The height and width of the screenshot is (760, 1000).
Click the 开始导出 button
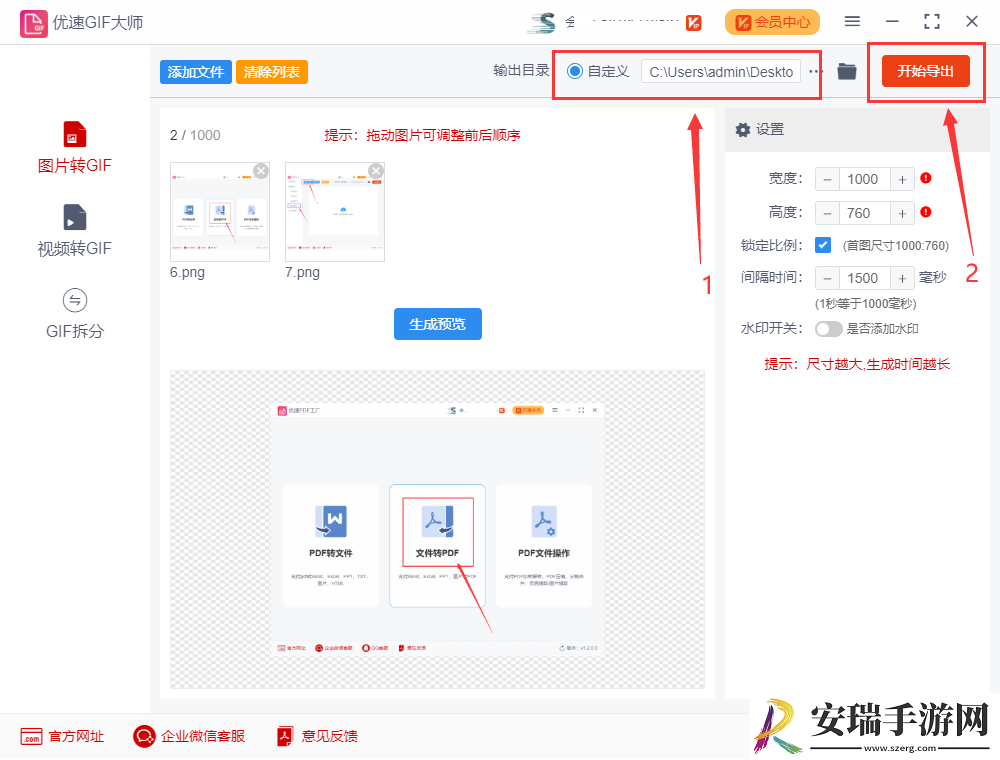[925, 71]
